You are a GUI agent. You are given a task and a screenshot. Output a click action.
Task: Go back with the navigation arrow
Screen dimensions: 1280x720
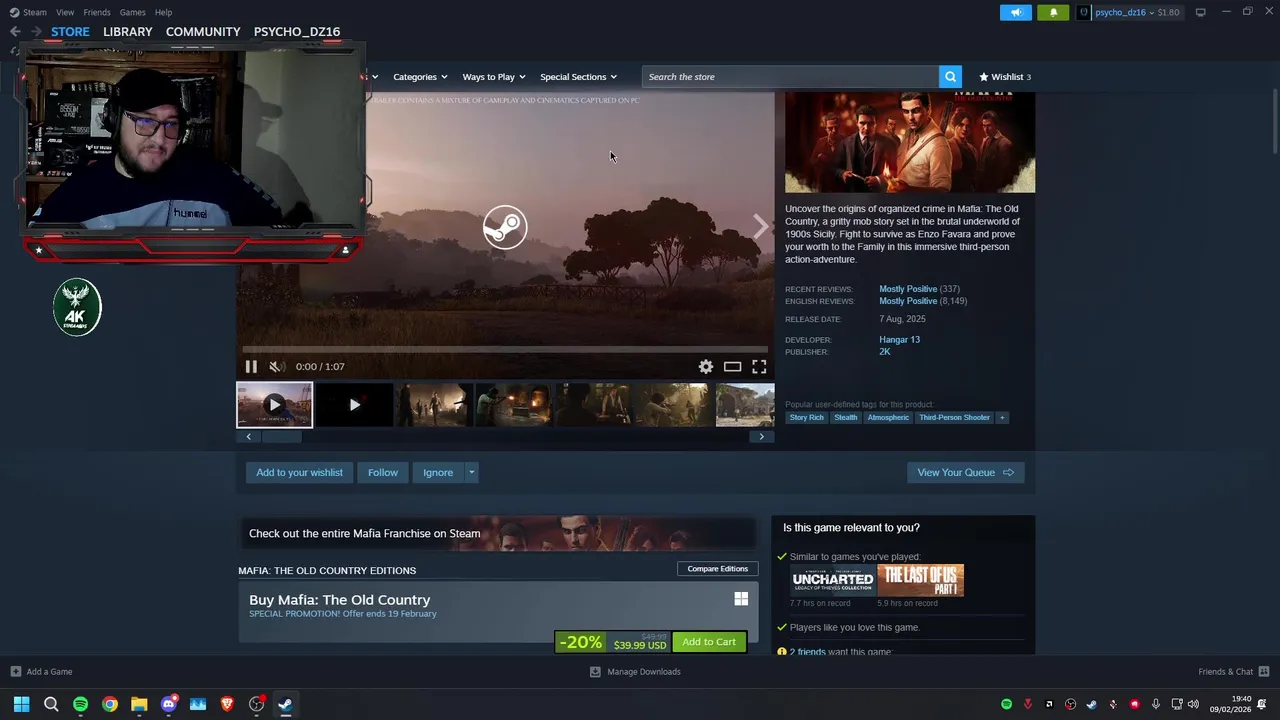coord(15,31)
